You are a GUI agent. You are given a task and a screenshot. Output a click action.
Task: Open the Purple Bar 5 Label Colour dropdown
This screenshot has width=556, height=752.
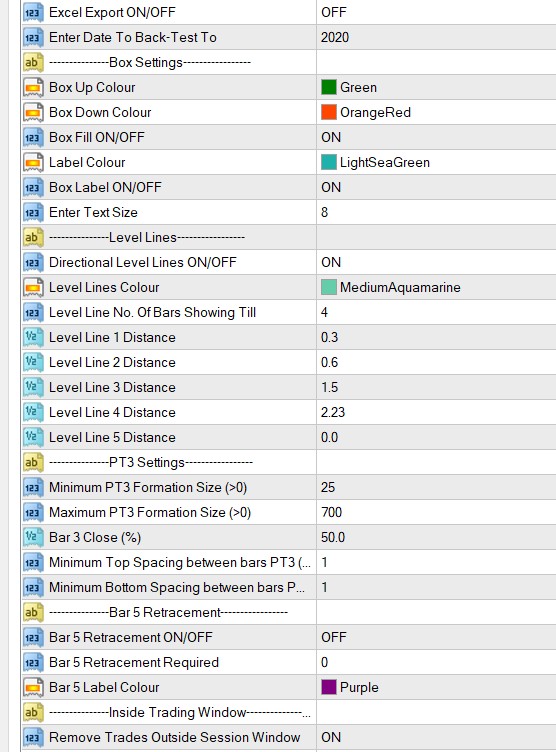[x=436, y=687]
